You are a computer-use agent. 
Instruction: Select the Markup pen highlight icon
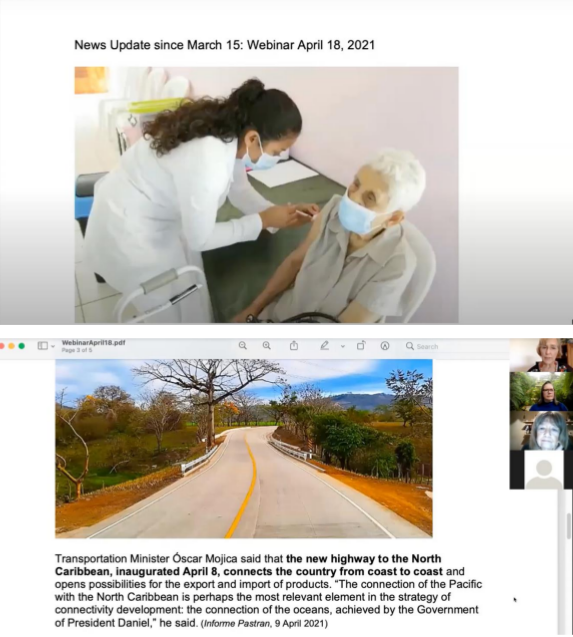[x=324, y=346]
